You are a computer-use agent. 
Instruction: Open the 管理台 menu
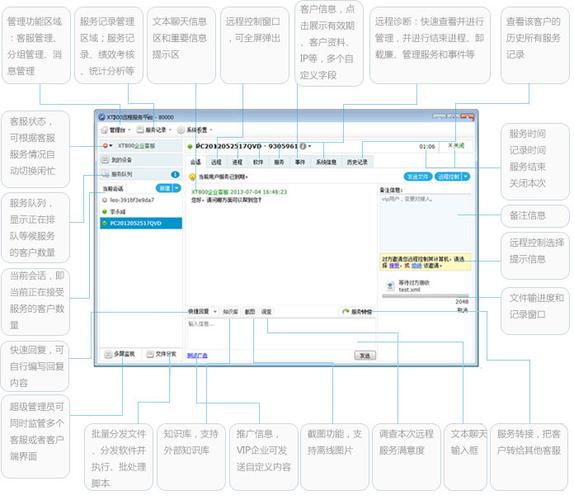[116, 130]
